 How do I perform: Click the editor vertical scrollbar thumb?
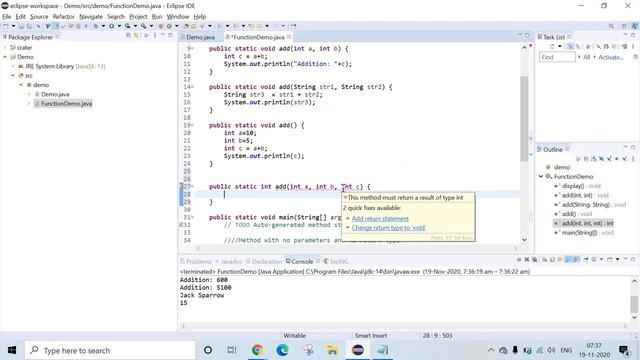(524, 118)
